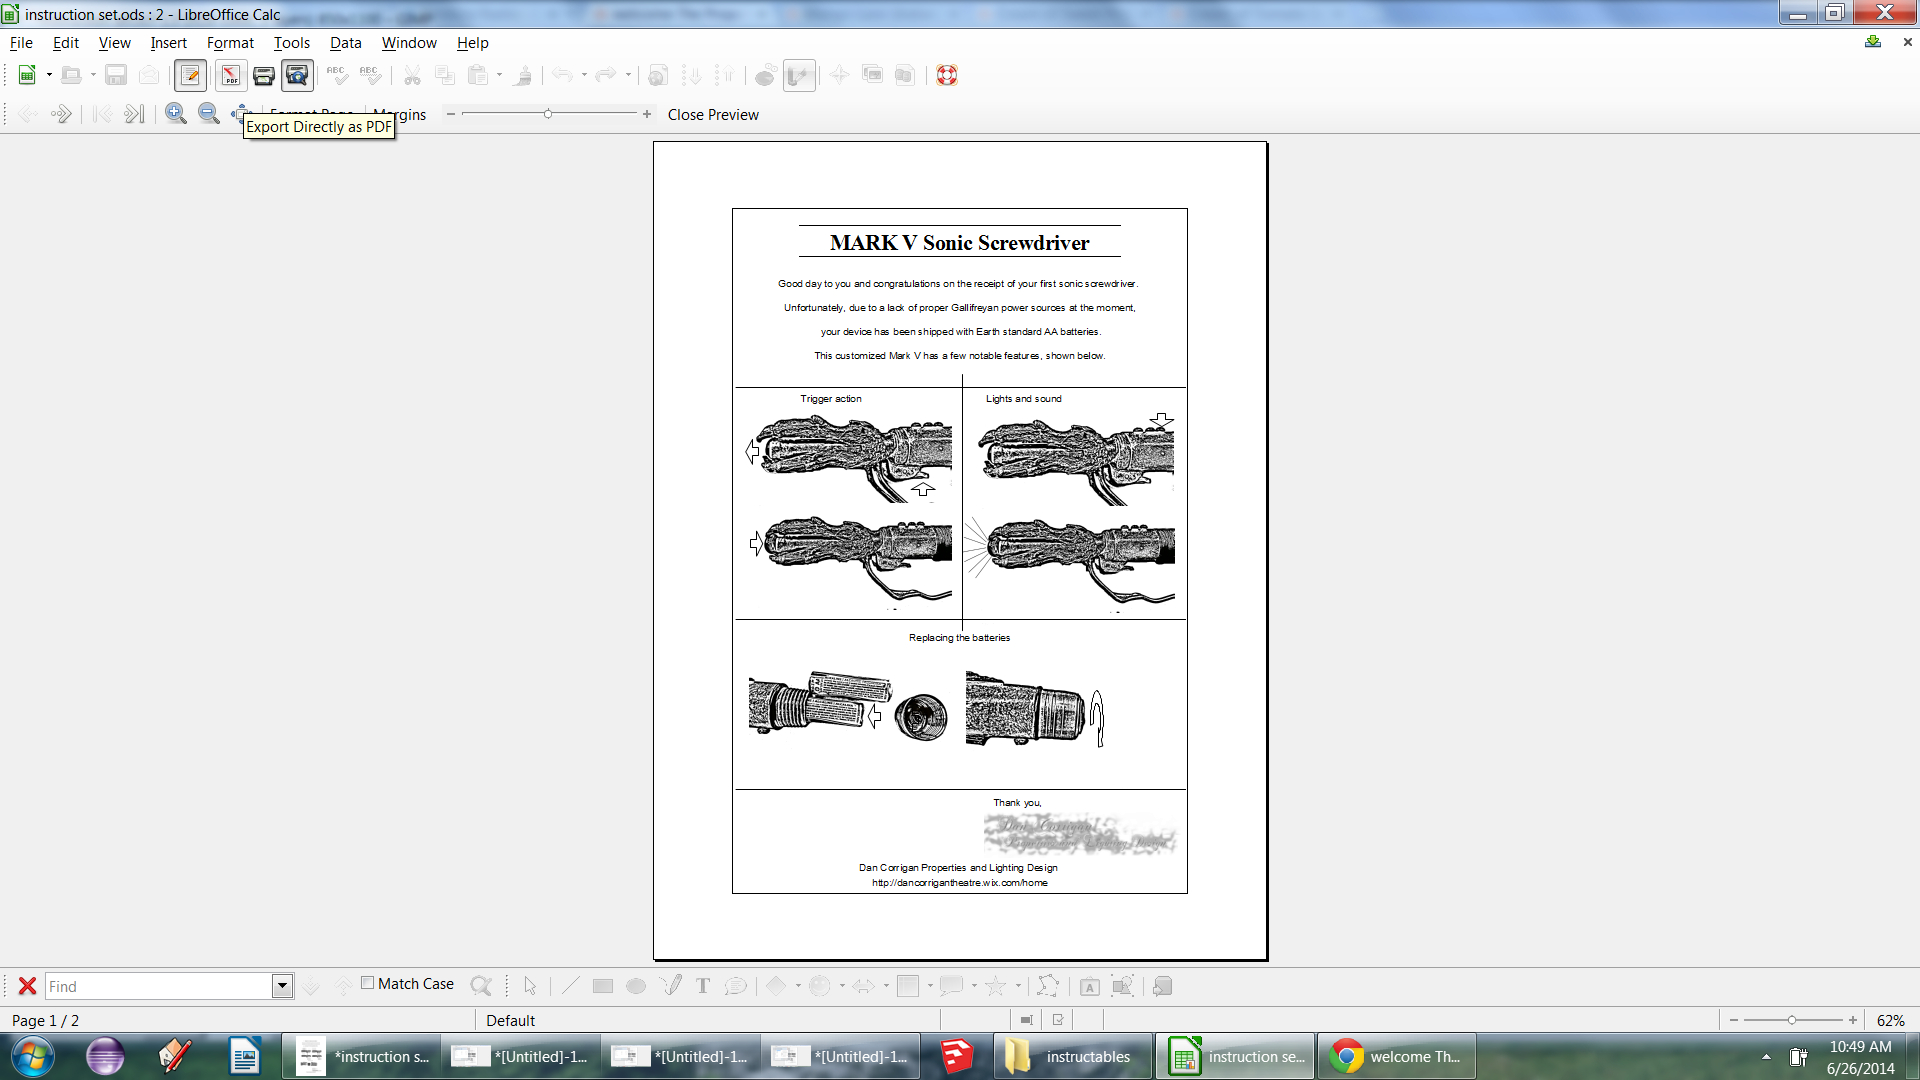Go to the next page arrow
Viewport: 1920px width, 1080px height.
[62, 114]
